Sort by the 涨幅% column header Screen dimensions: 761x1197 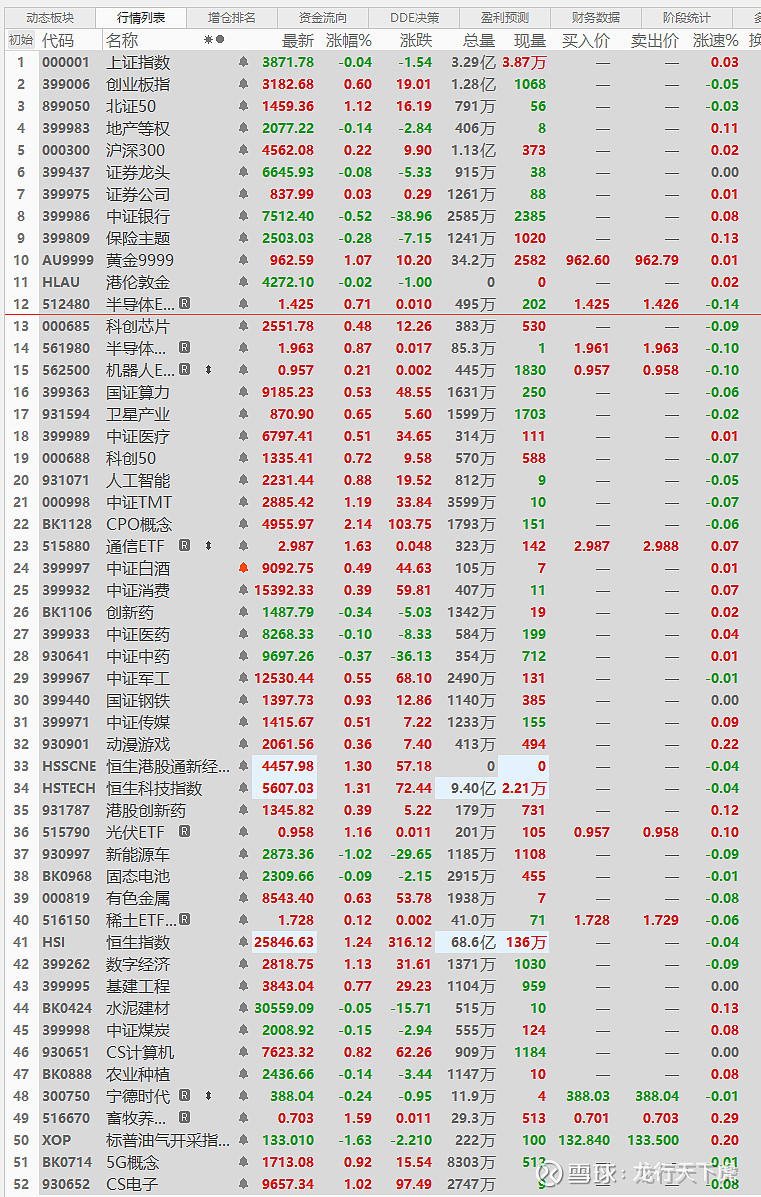point(348,40)
